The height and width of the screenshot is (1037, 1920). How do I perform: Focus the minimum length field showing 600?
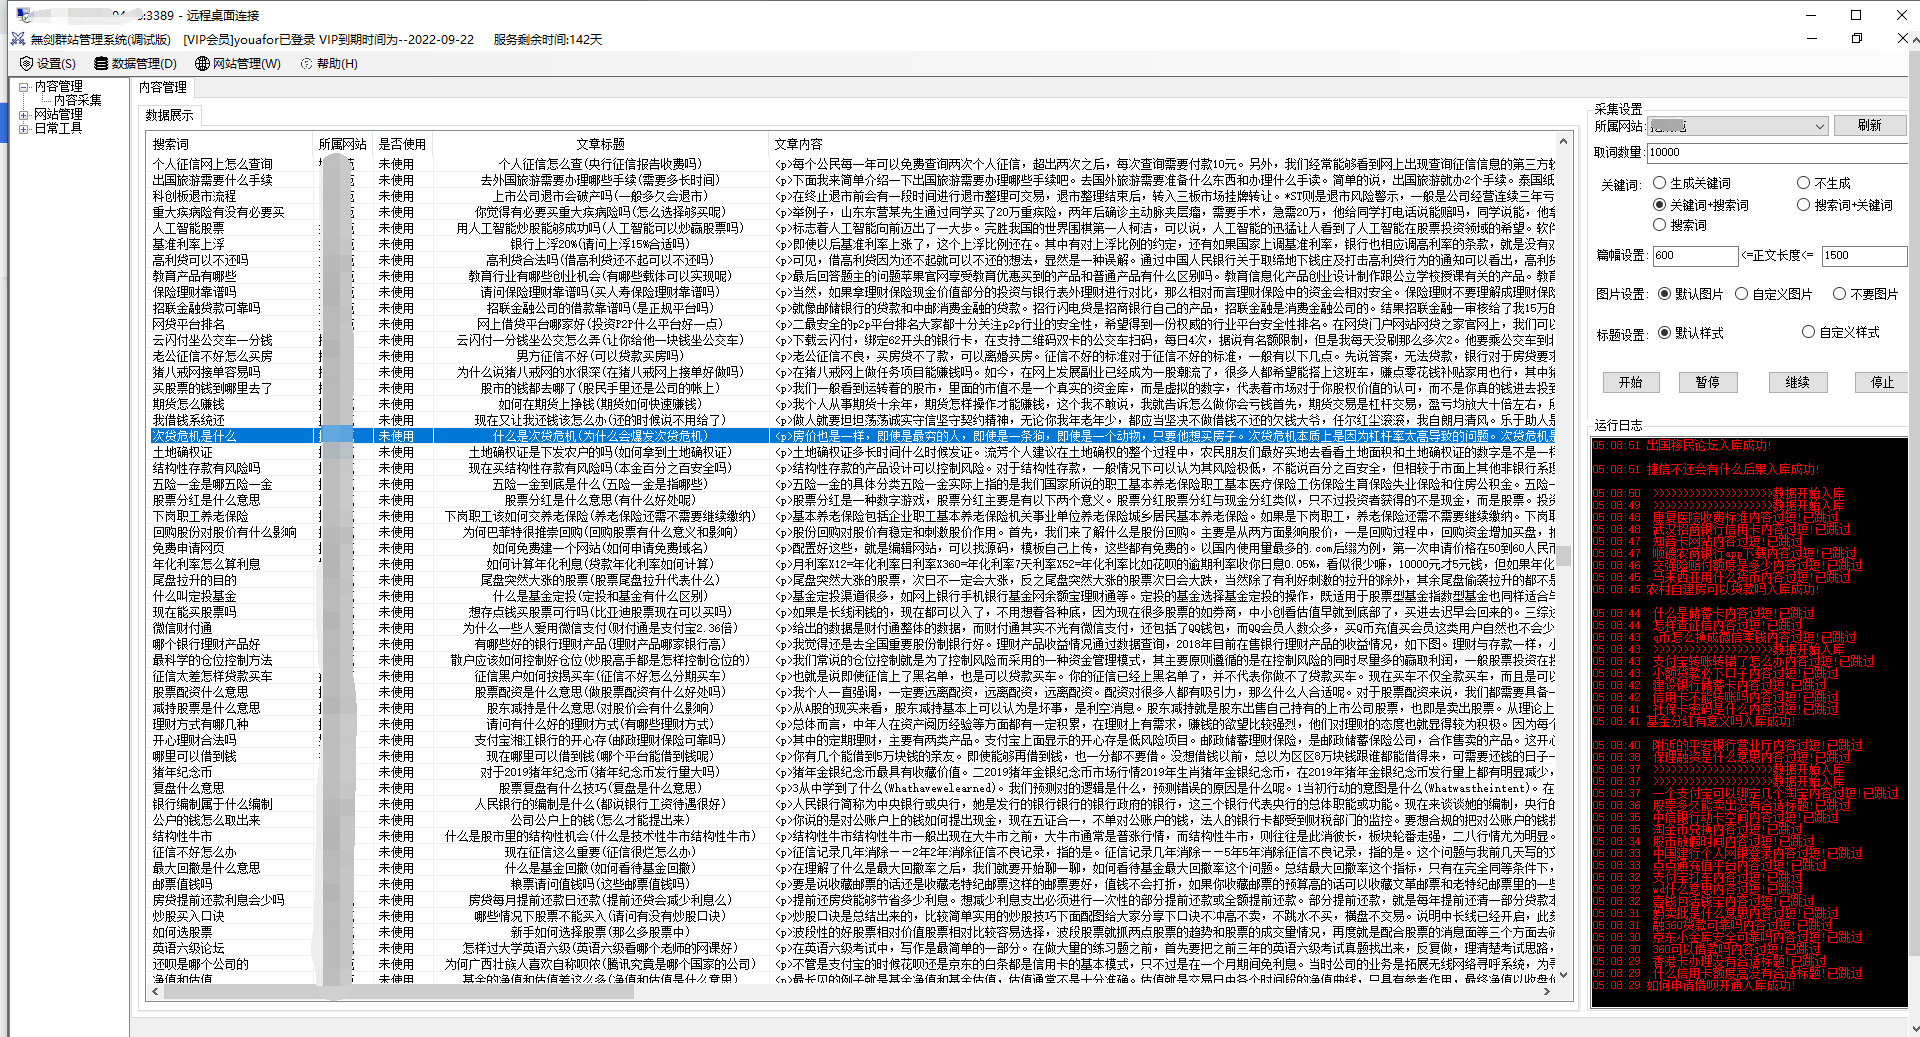coord(1695,255)
